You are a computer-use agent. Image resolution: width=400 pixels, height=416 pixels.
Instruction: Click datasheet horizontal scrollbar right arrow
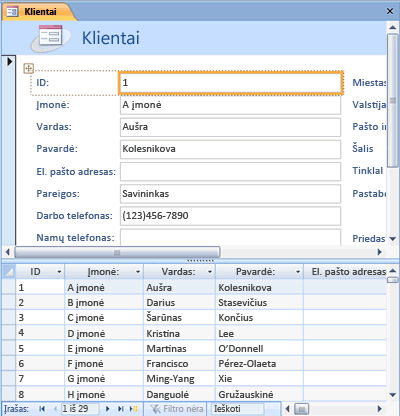[x=380, y=409]
